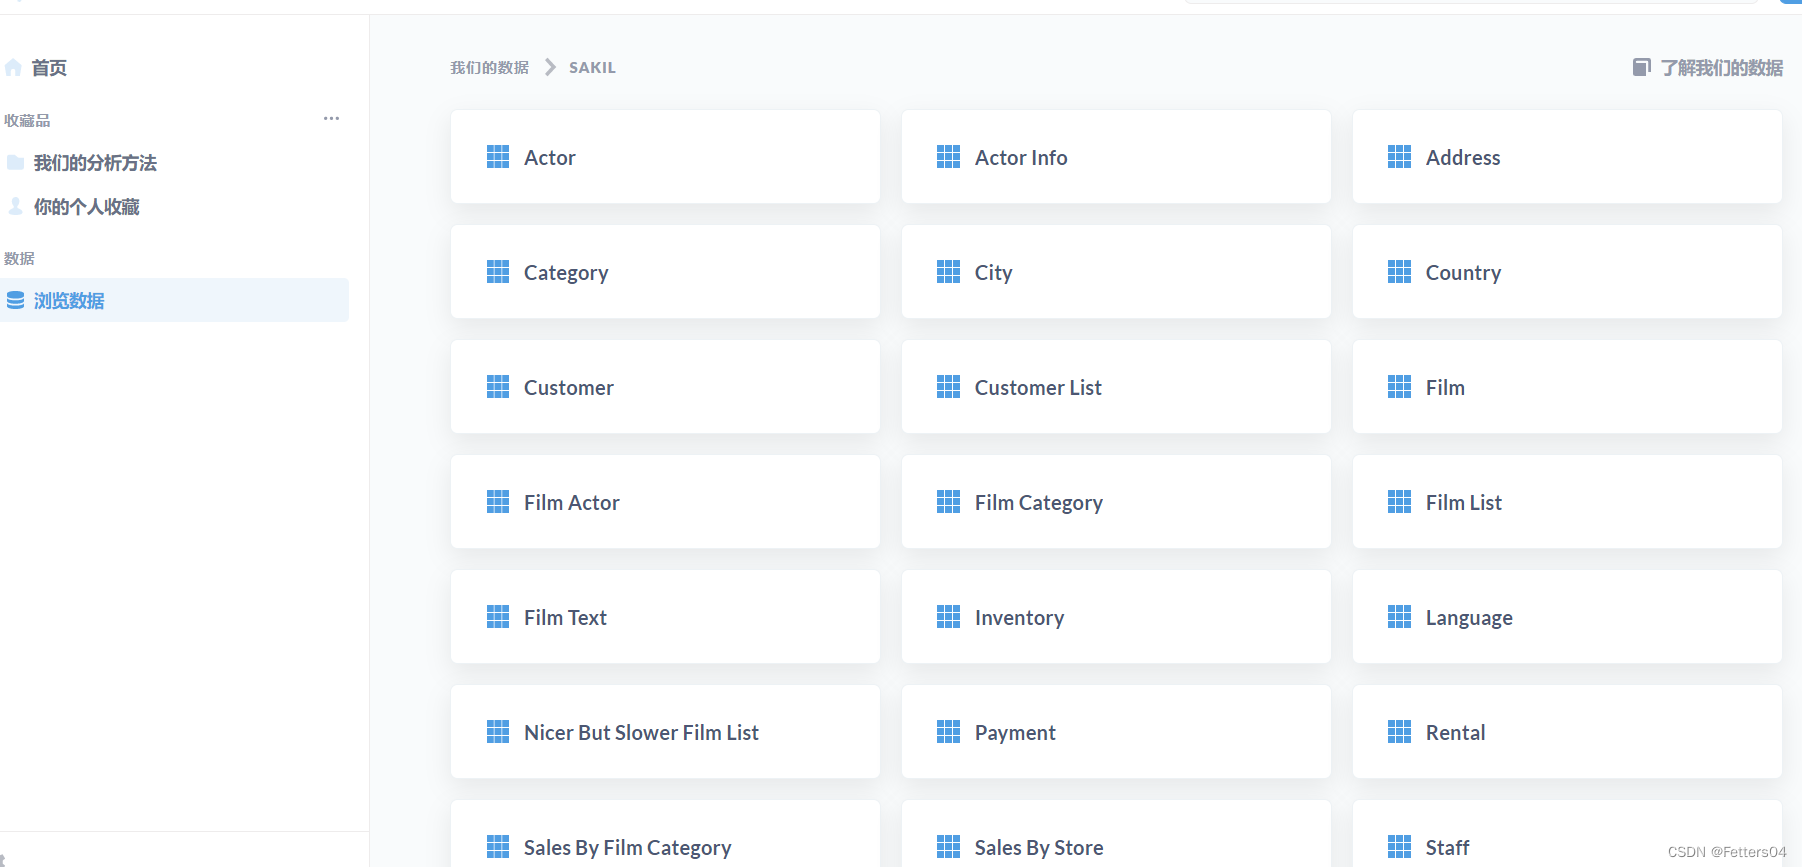Click the person icon beside 你的个人收藏
Image resolution: width=1802 pixels, height=867 pixels.
(x=15, y=206)
